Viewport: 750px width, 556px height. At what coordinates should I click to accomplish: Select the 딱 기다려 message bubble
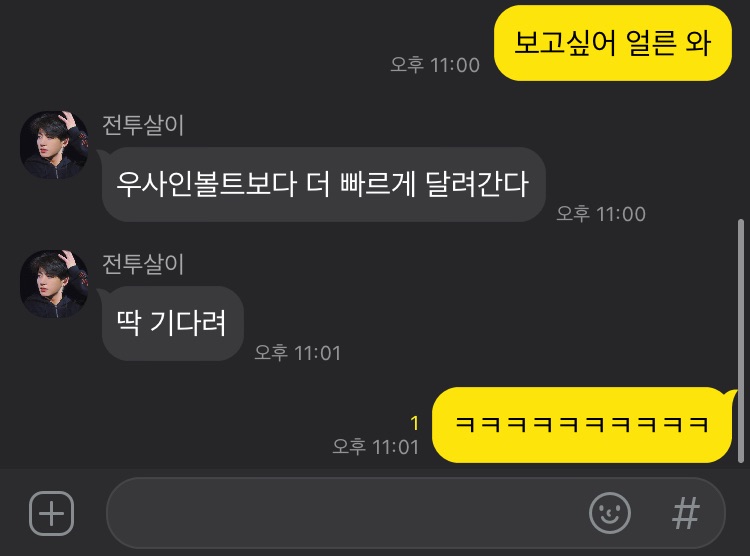click(173, 323)
